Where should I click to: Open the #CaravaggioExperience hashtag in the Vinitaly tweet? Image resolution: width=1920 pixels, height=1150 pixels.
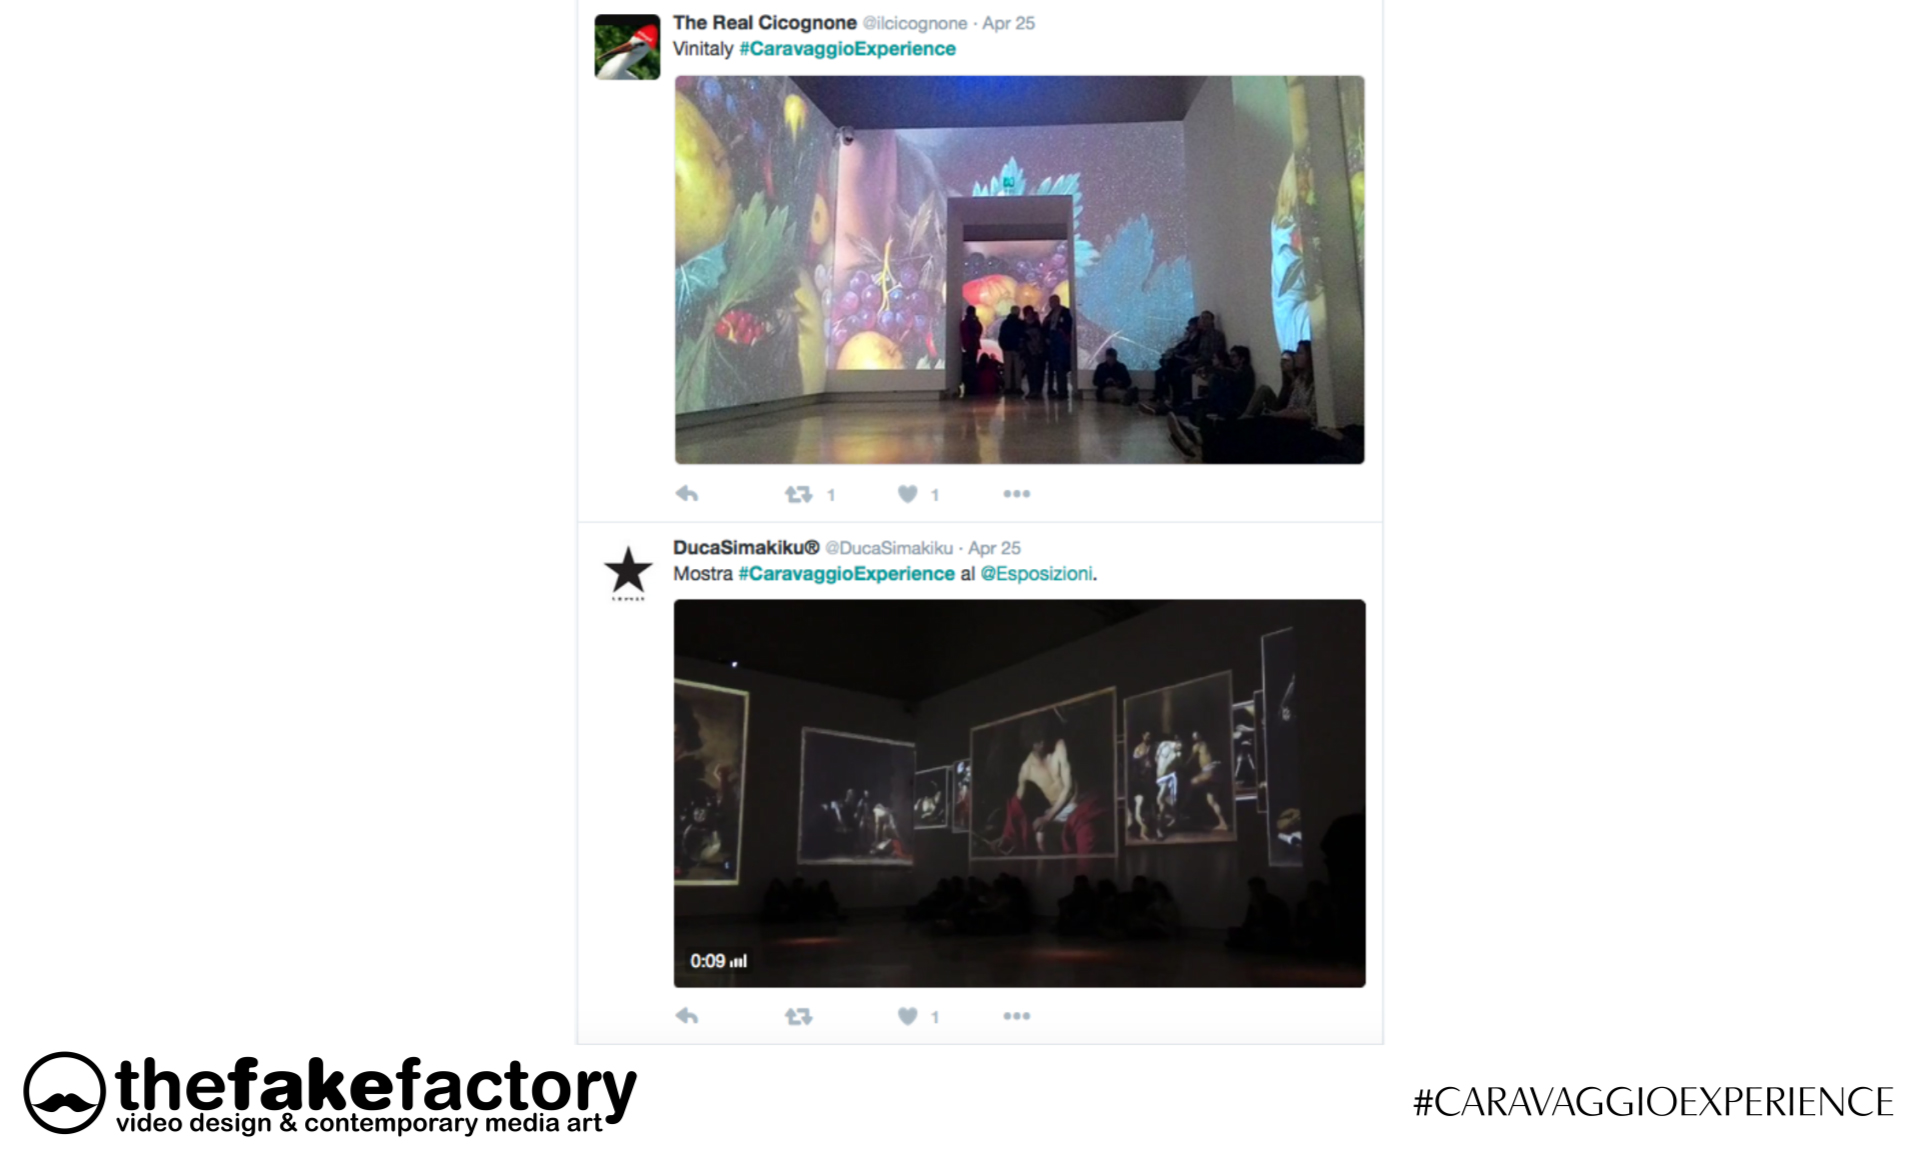(x=847, y=49)
